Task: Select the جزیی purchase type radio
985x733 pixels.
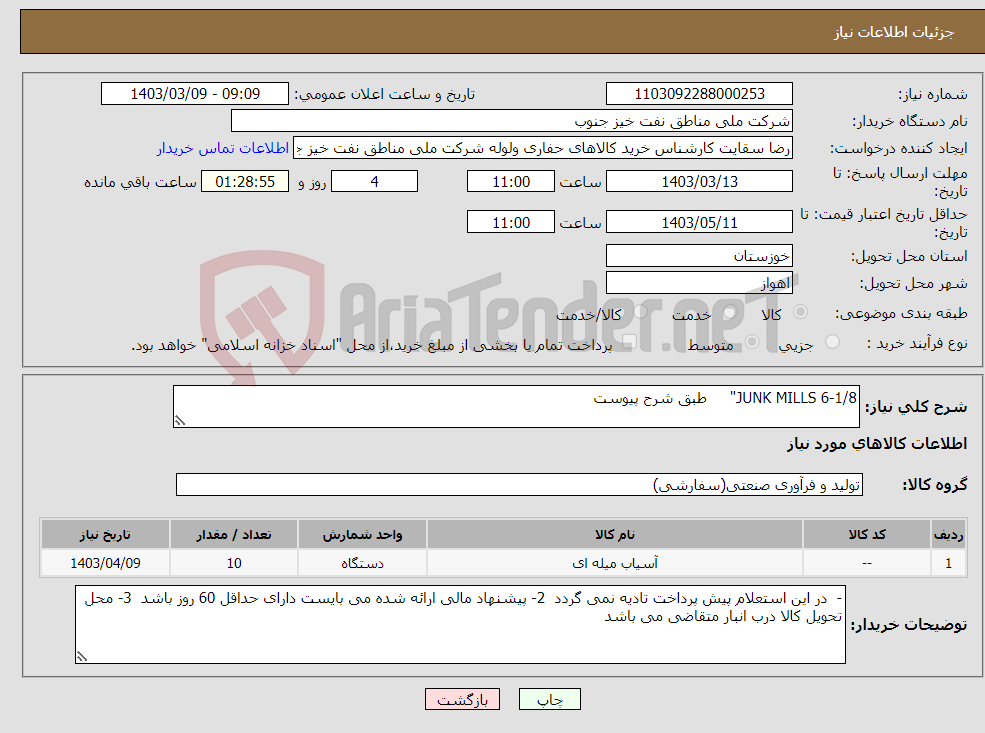Action: 832,342
